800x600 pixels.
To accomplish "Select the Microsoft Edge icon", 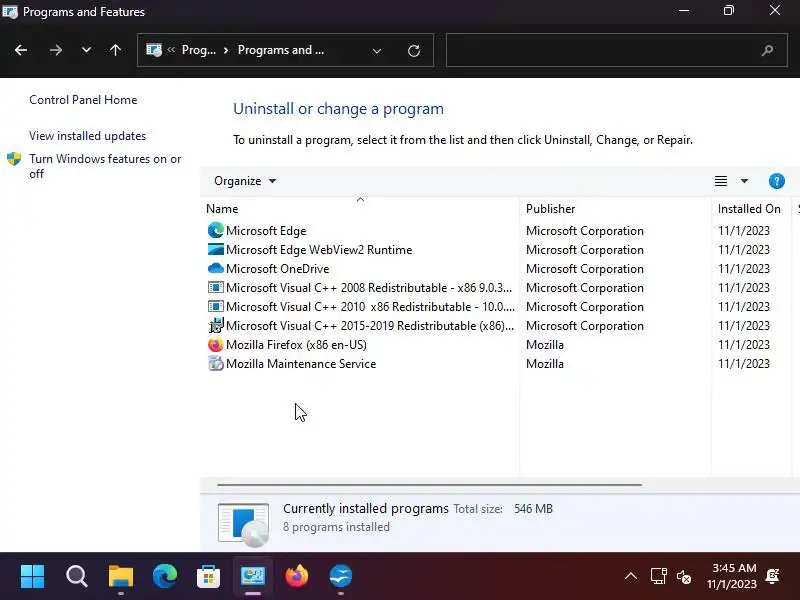I will click(x=216, y=231).
